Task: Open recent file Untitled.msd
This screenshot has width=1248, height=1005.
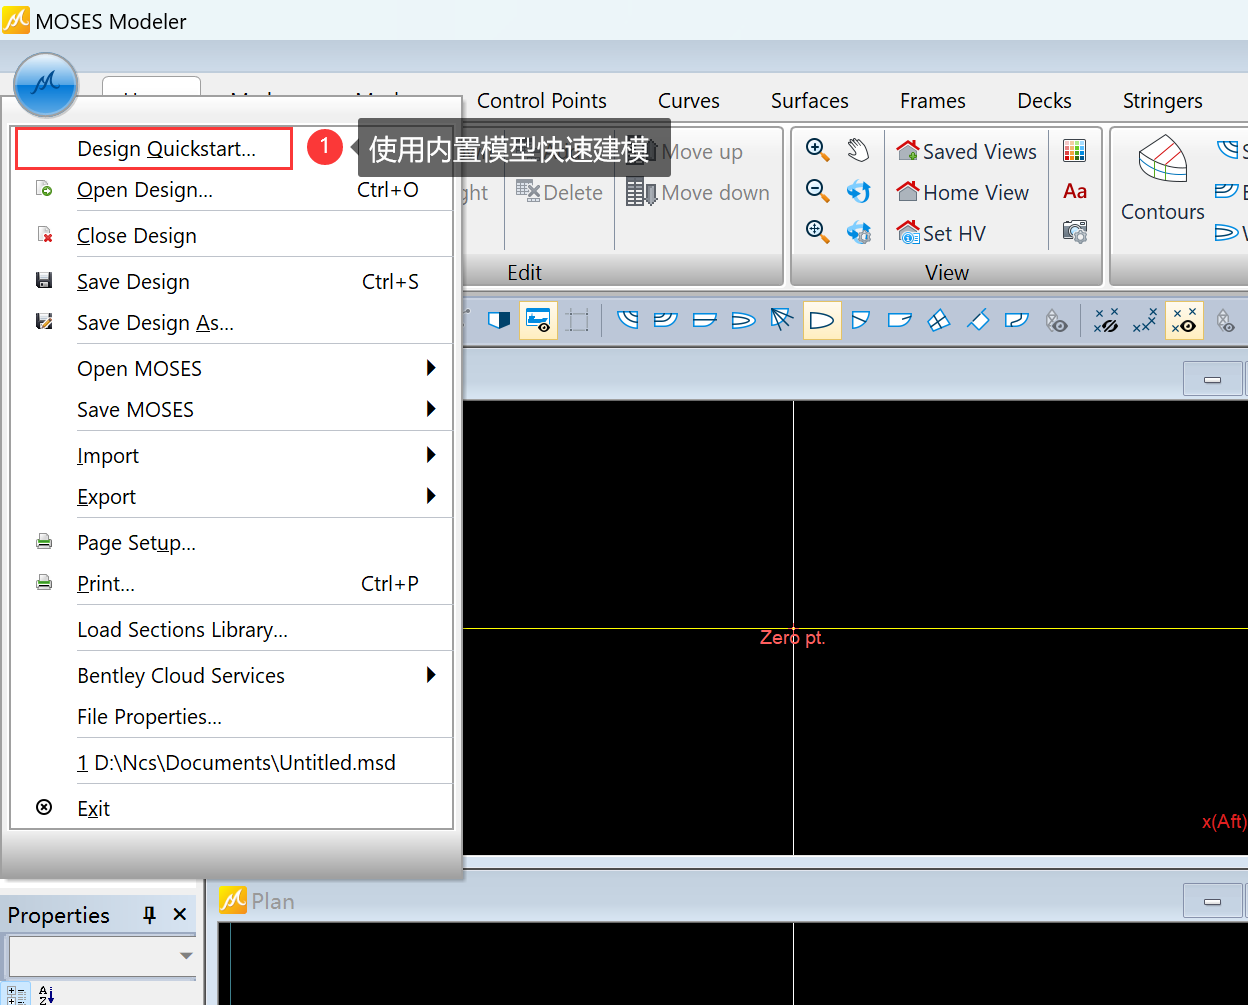Action: 236,763
